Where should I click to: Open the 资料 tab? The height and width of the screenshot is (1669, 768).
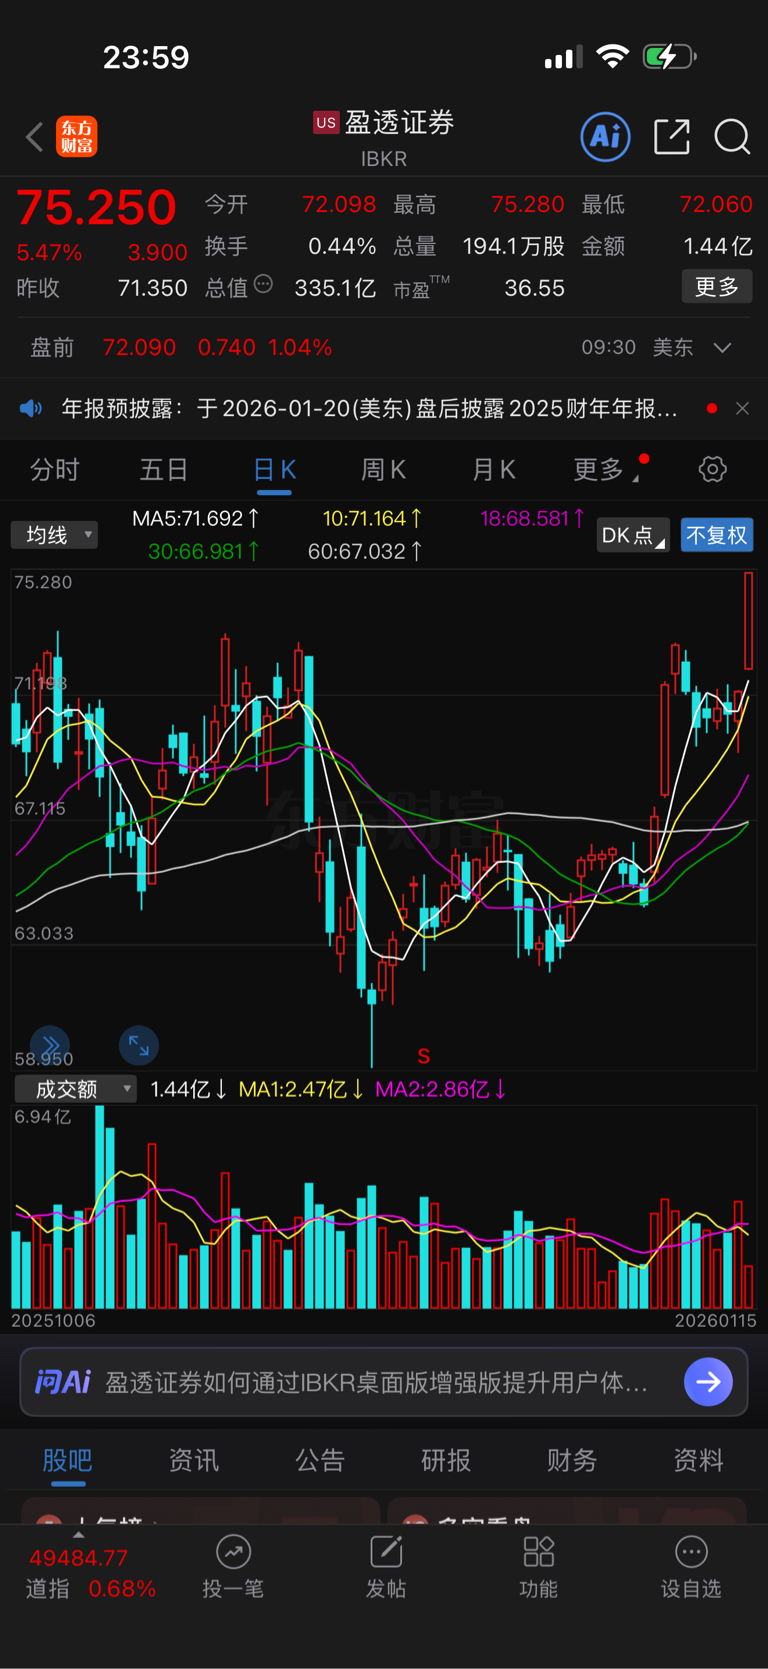pyautogui.click(x=698, y=1460)
